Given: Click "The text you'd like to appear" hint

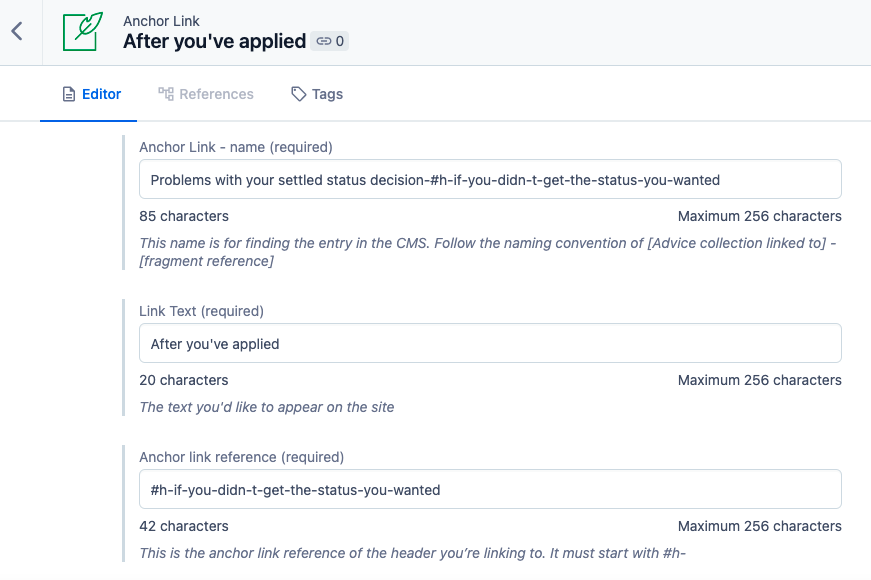Looking at the screenshot, I should pos(267,407).
